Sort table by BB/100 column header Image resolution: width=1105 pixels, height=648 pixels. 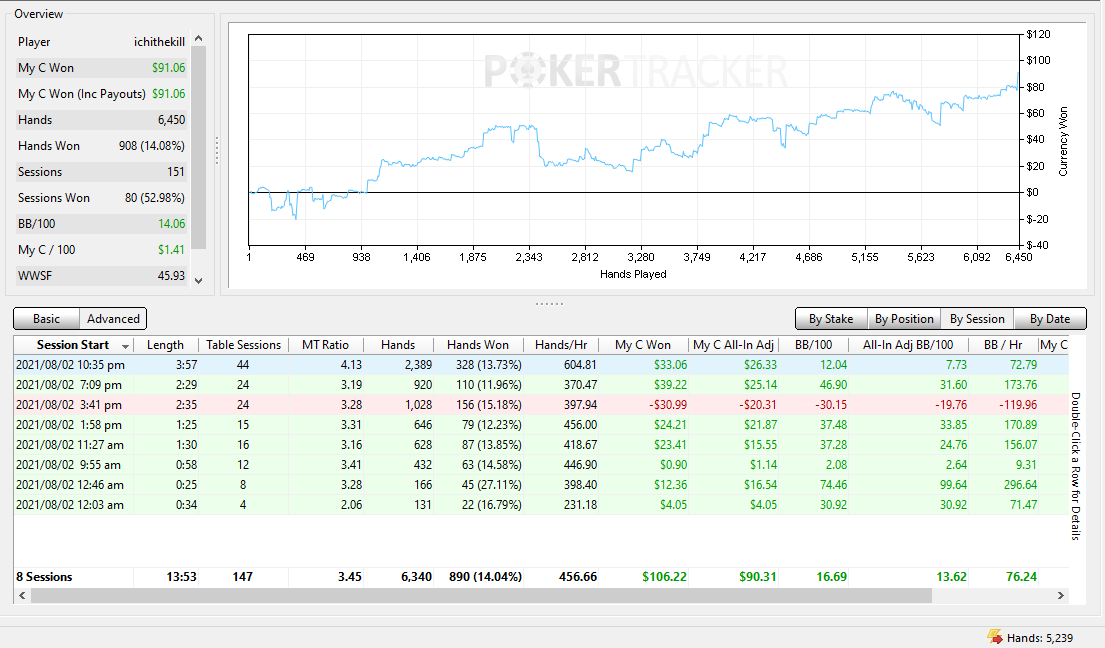point(813,345)
